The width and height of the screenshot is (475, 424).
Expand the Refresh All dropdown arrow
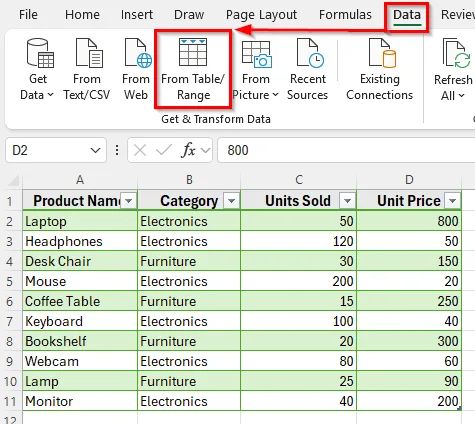[x=461, y=96]
